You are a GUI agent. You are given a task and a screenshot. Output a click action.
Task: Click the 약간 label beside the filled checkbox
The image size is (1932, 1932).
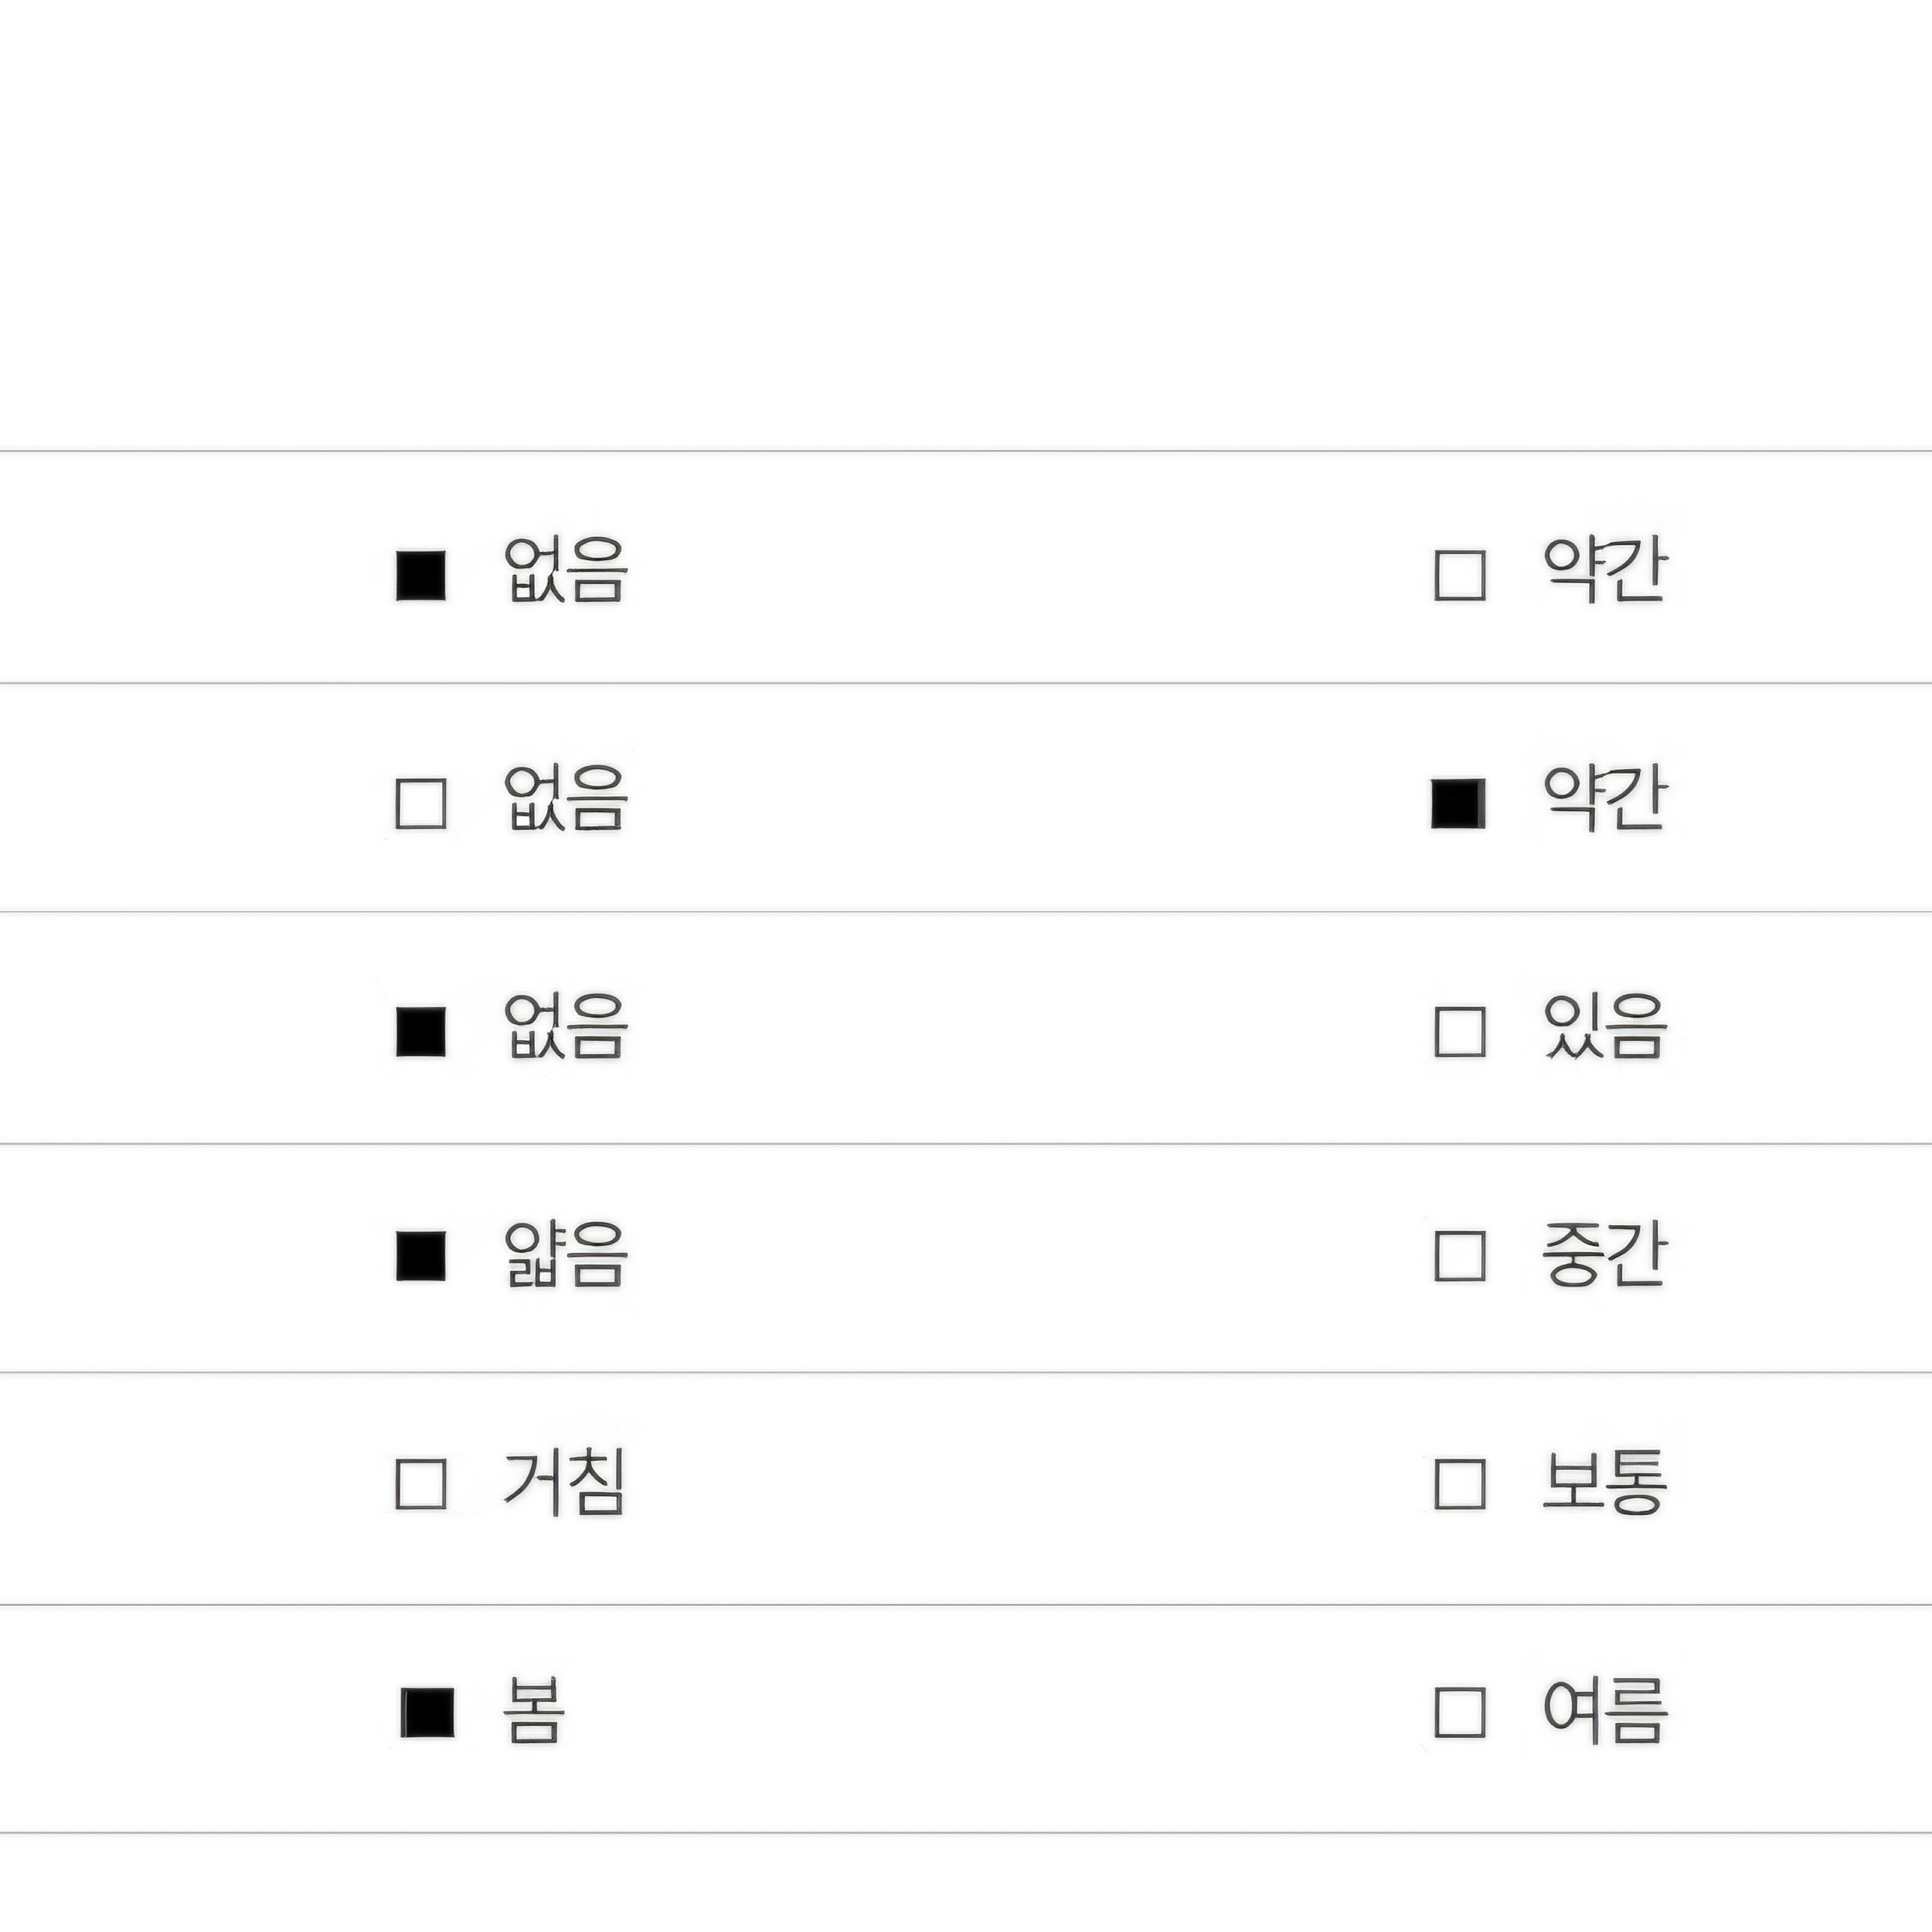(x=1605, y=797)
